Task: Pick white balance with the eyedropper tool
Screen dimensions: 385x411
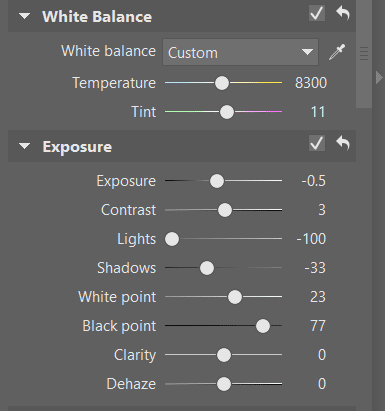Action: pos(337,52)
